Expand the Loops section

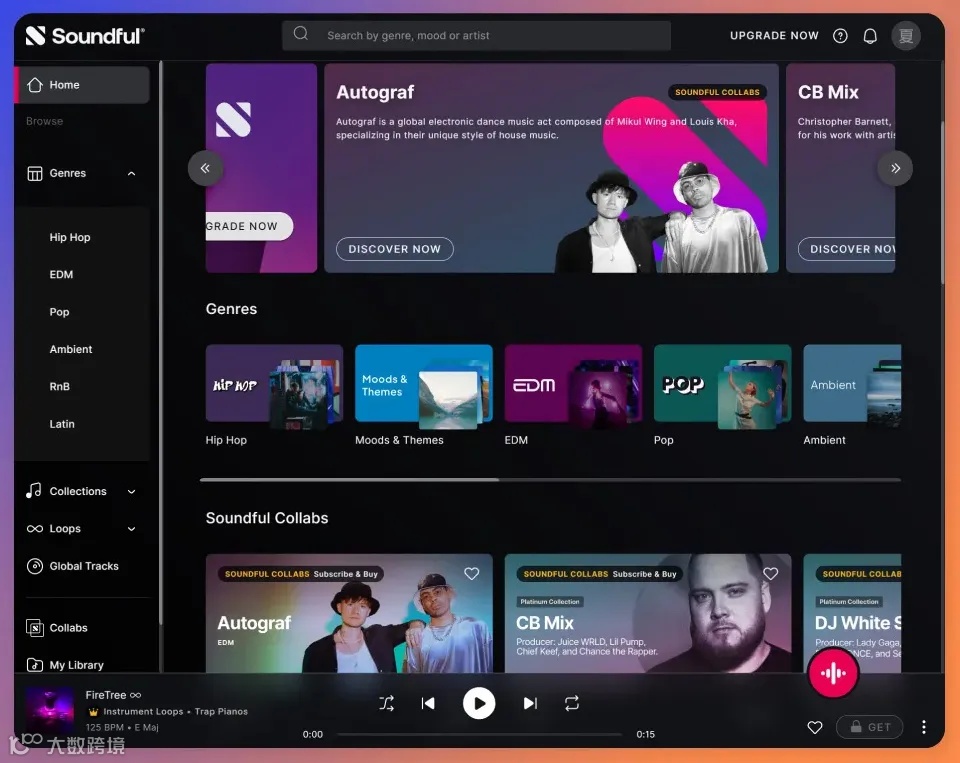(131, 528)
